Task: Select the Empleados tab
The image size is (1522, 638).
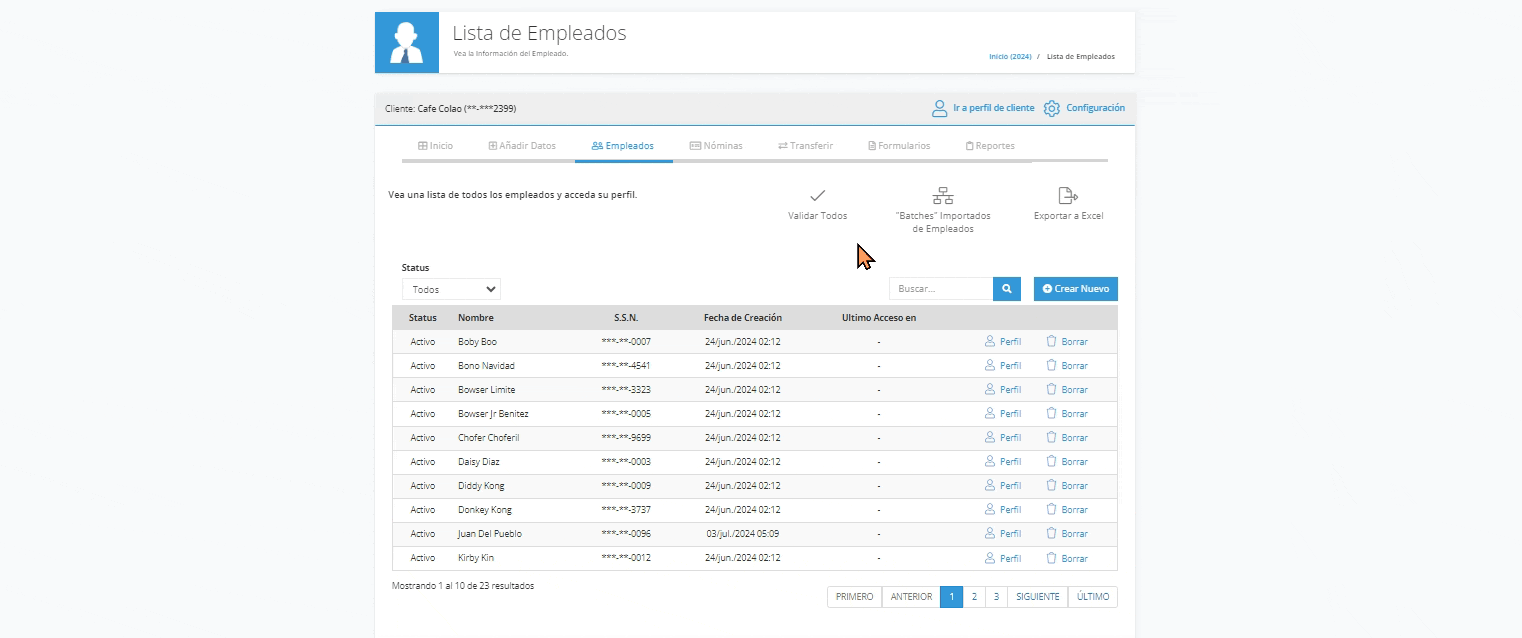Action: 623,146
